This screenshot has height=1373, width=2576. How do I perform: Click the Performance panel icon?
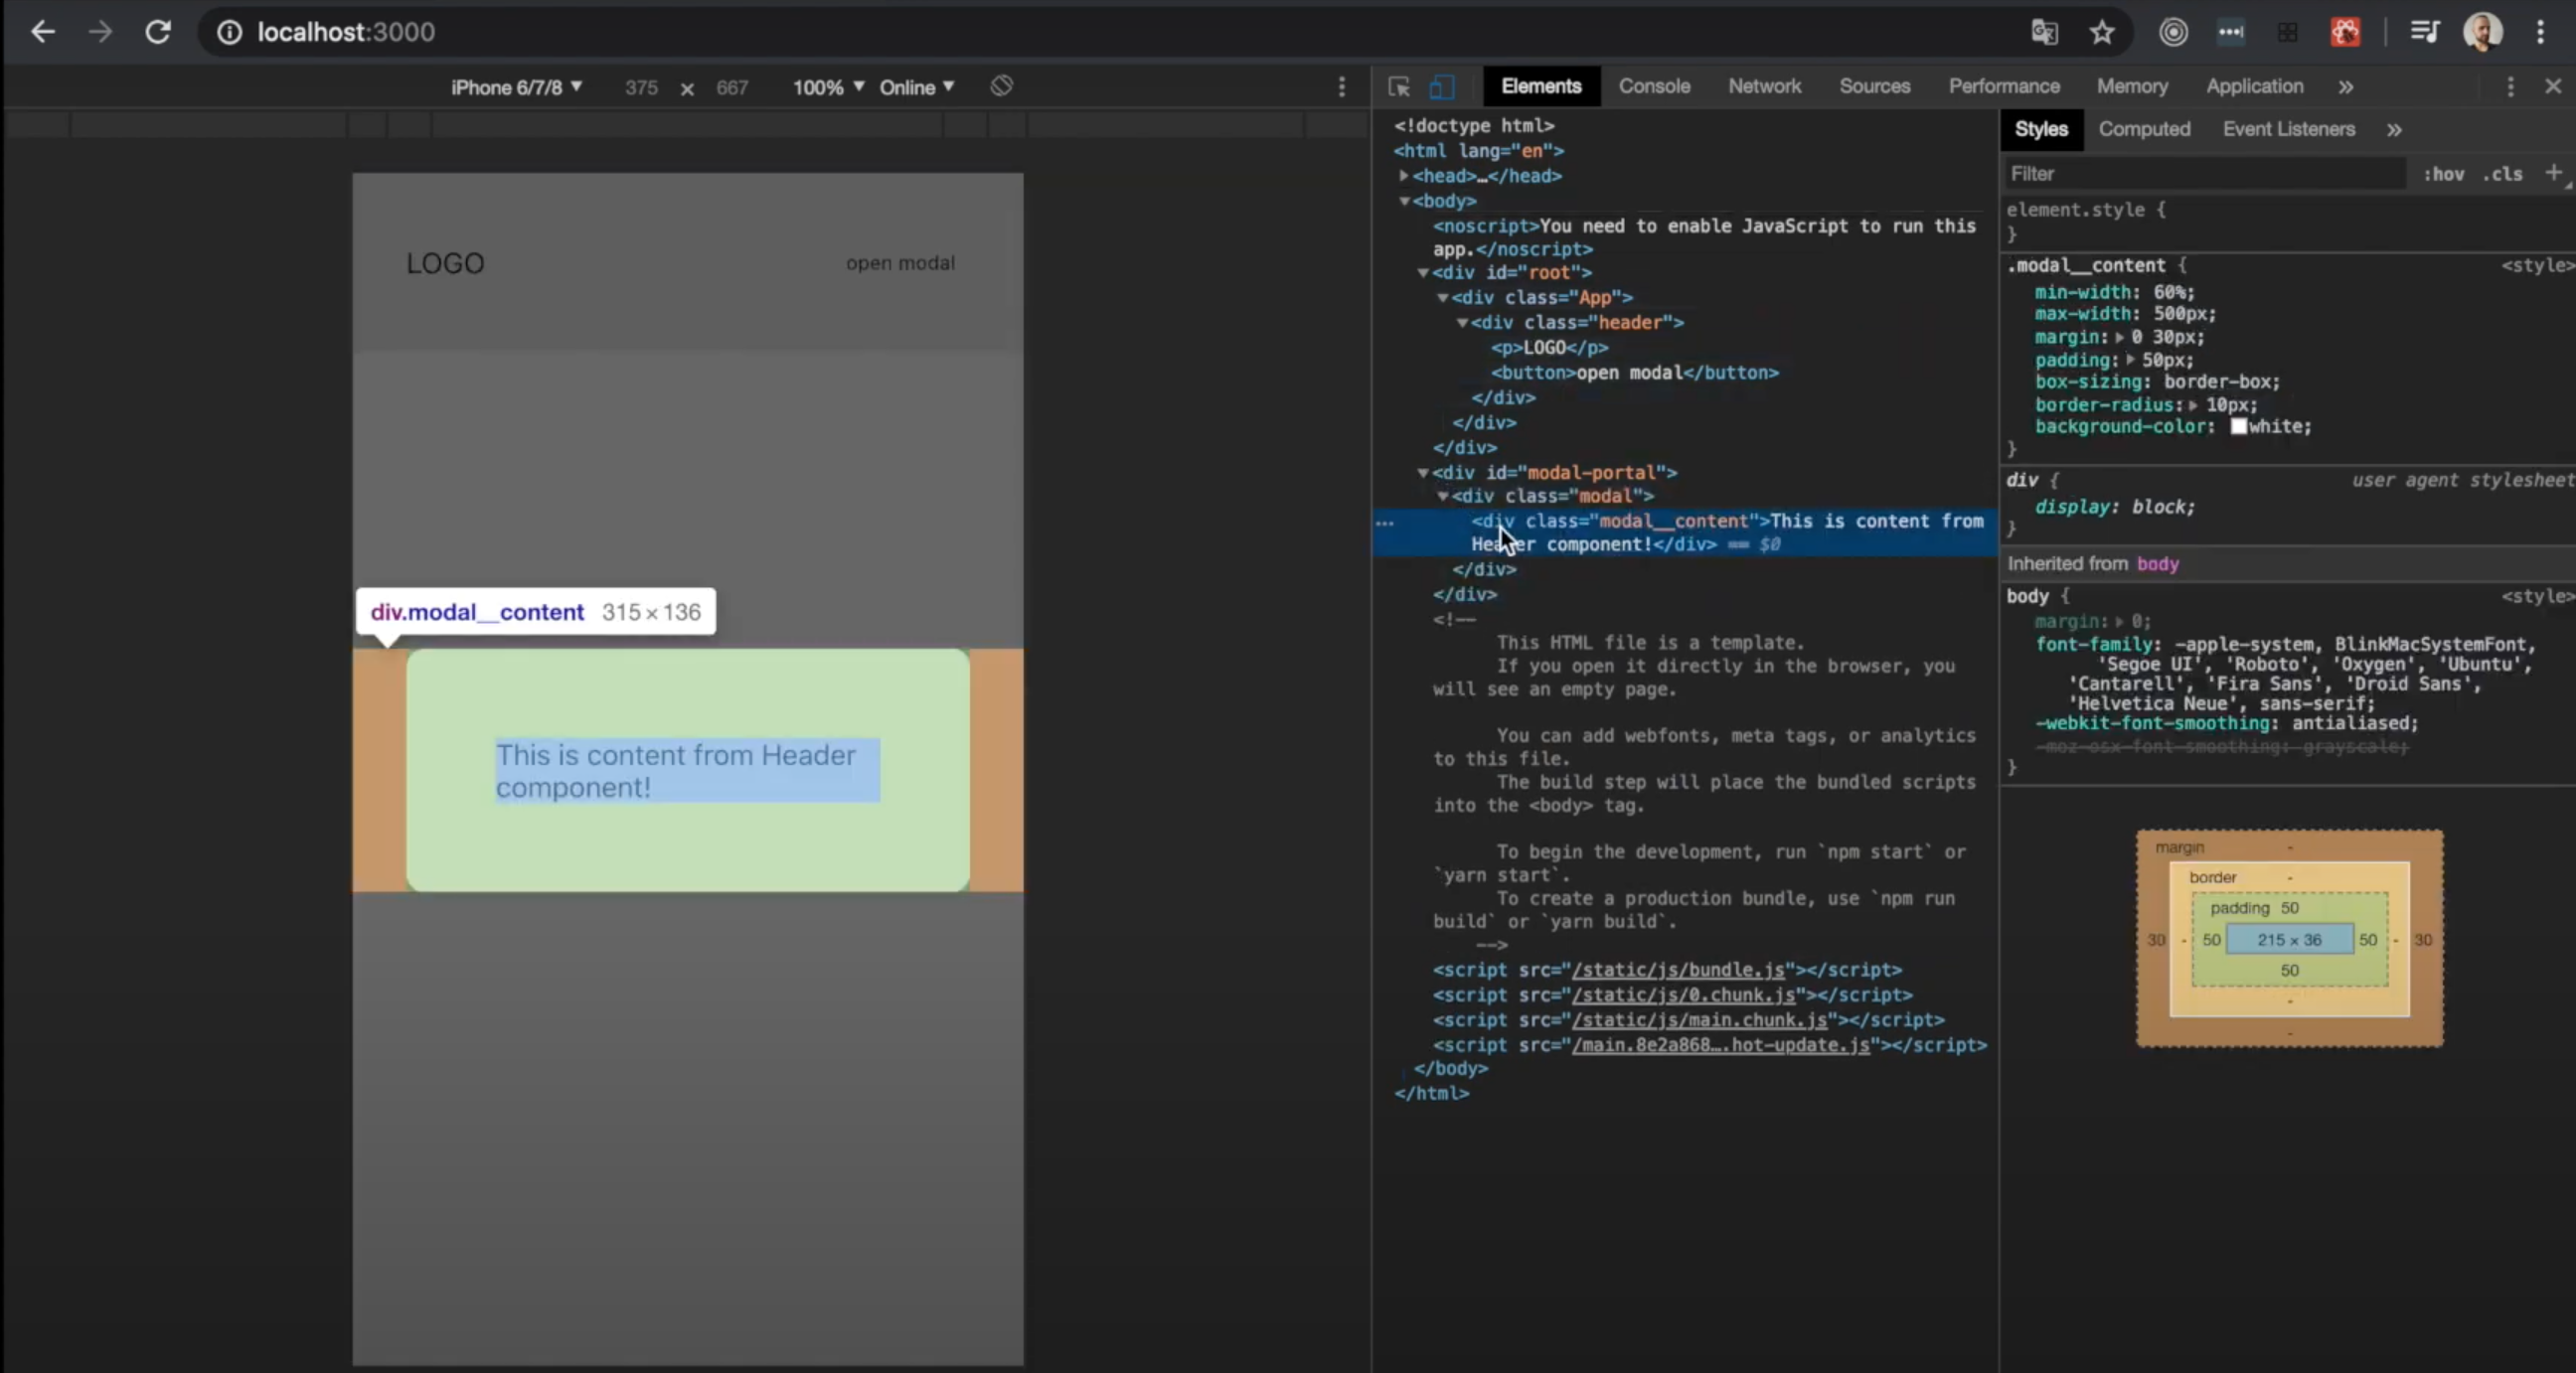point(2004,85)
